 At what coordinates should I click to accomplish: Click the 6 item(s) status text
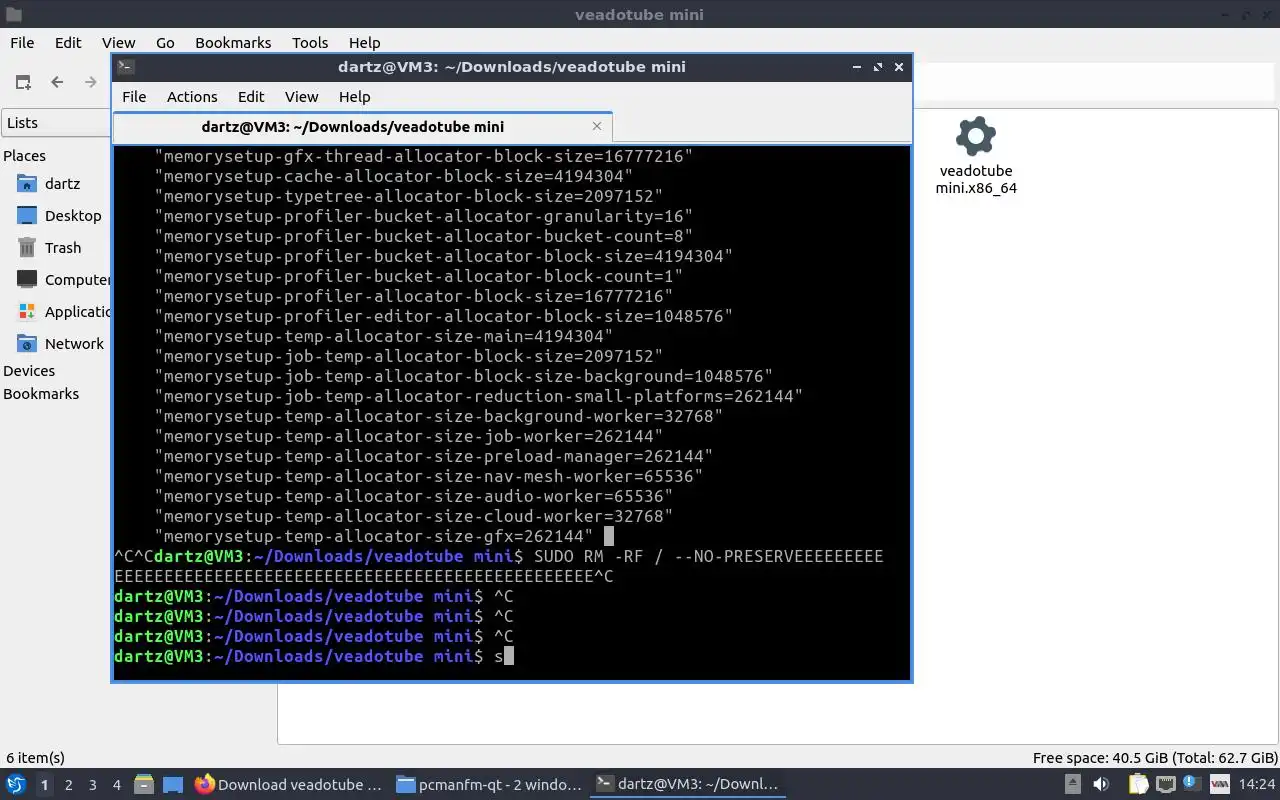click(x=36, y=758)
